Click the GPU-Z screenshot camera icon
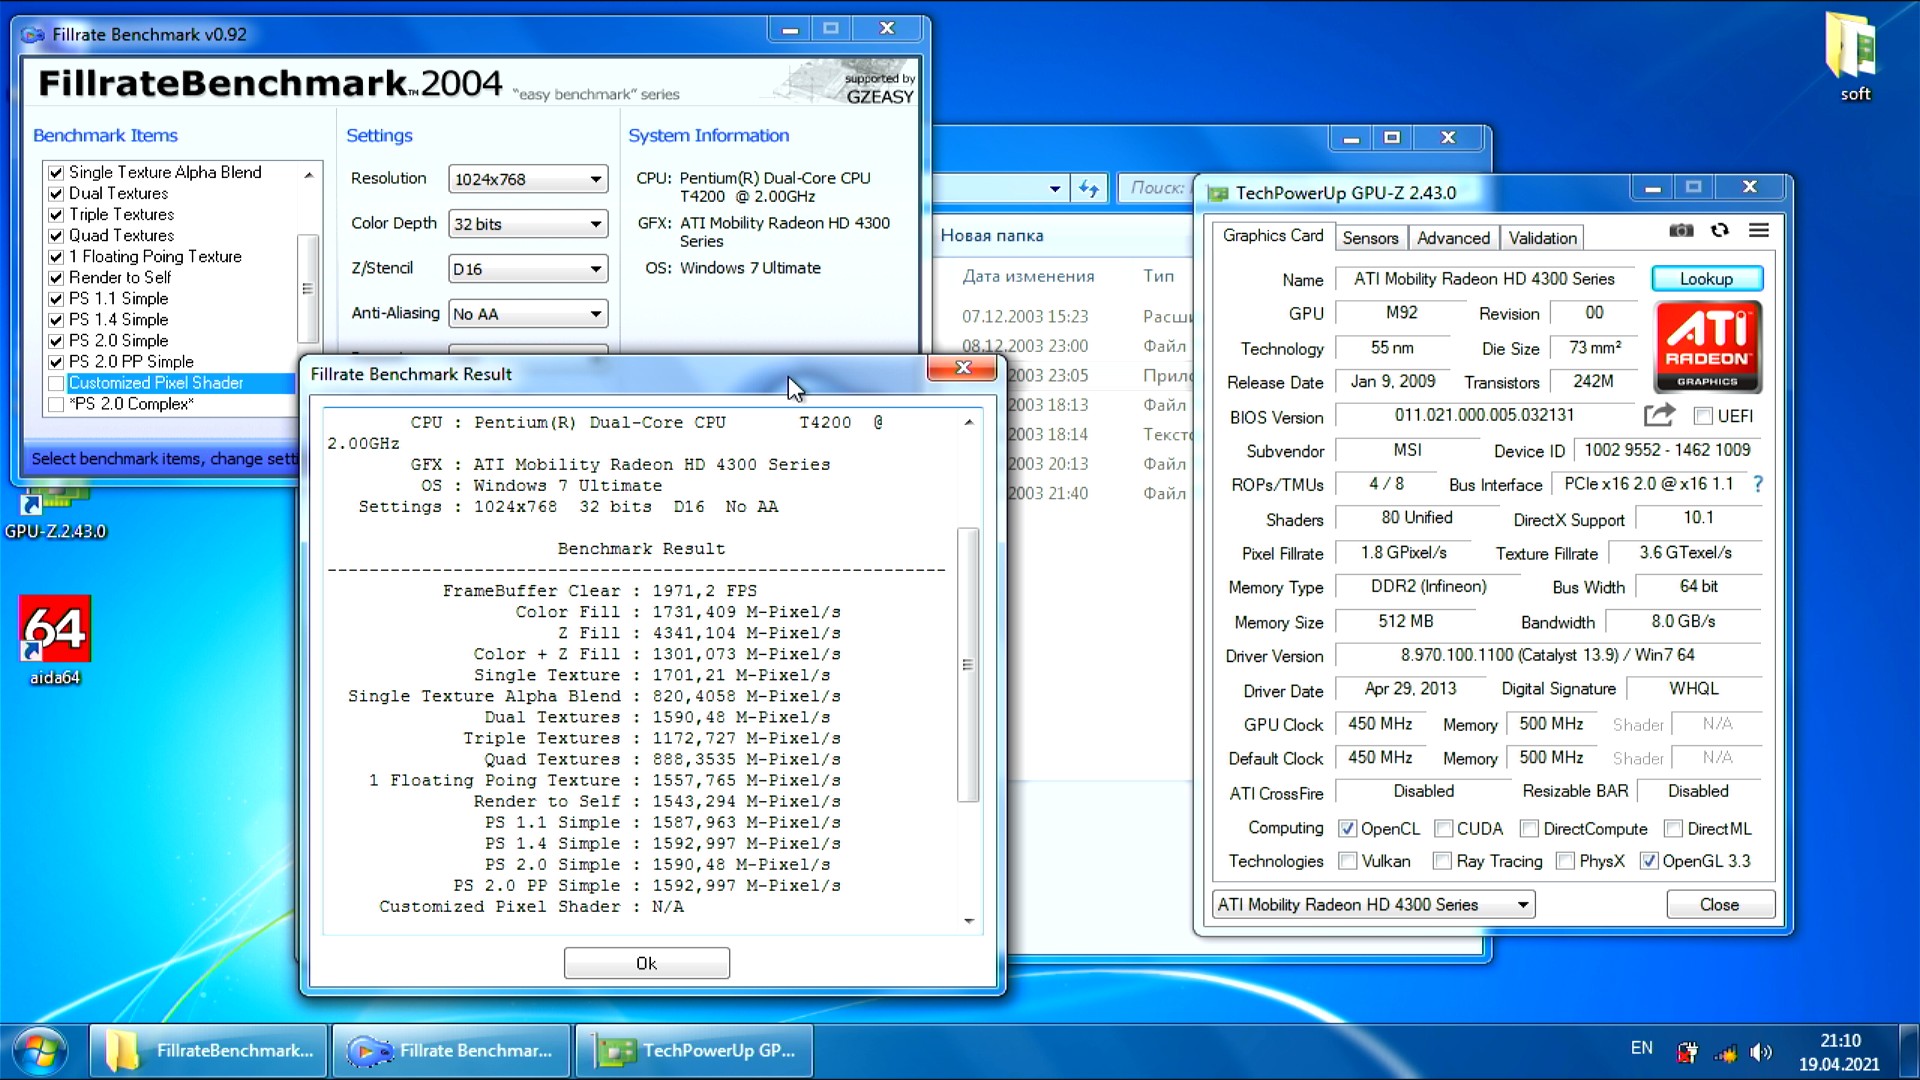Viewport: 1920px width, 1080px height. click(x=1681, y=231)
